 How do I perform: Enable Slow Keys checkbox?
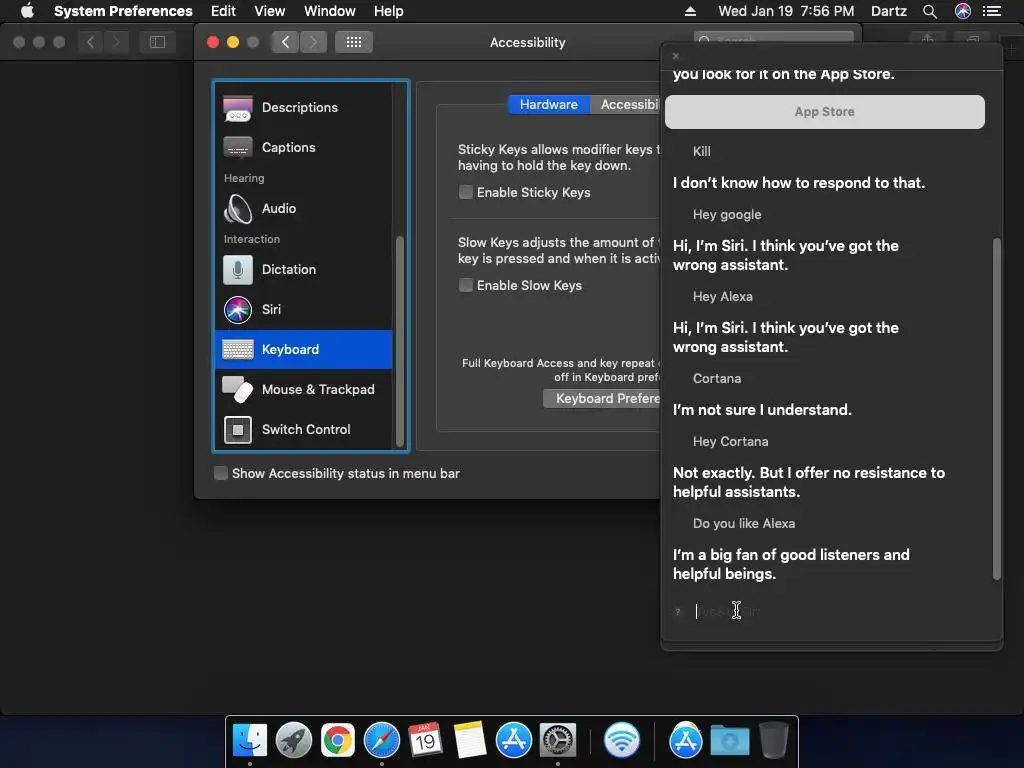tap(466, 285)
